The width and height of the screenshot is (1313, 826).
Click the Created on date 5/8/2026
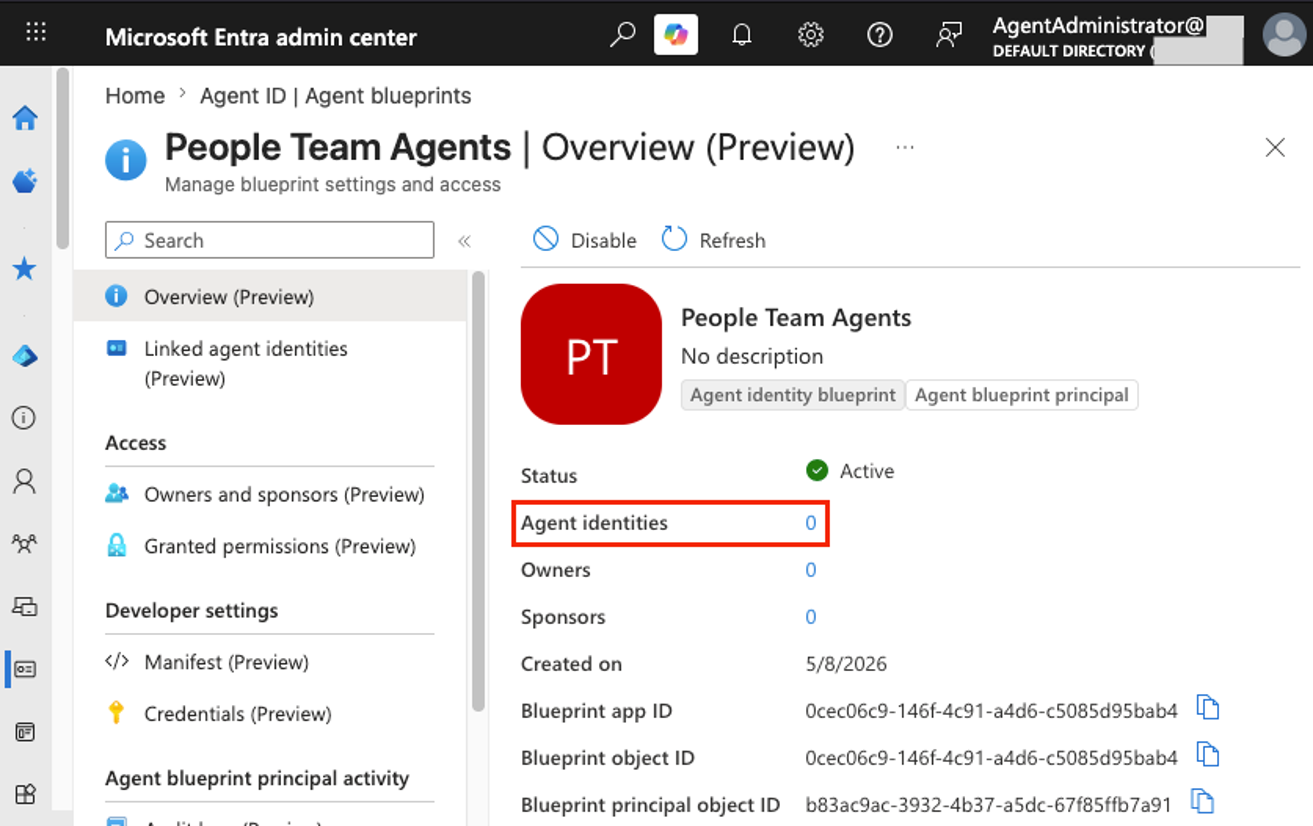coord(846,664)
